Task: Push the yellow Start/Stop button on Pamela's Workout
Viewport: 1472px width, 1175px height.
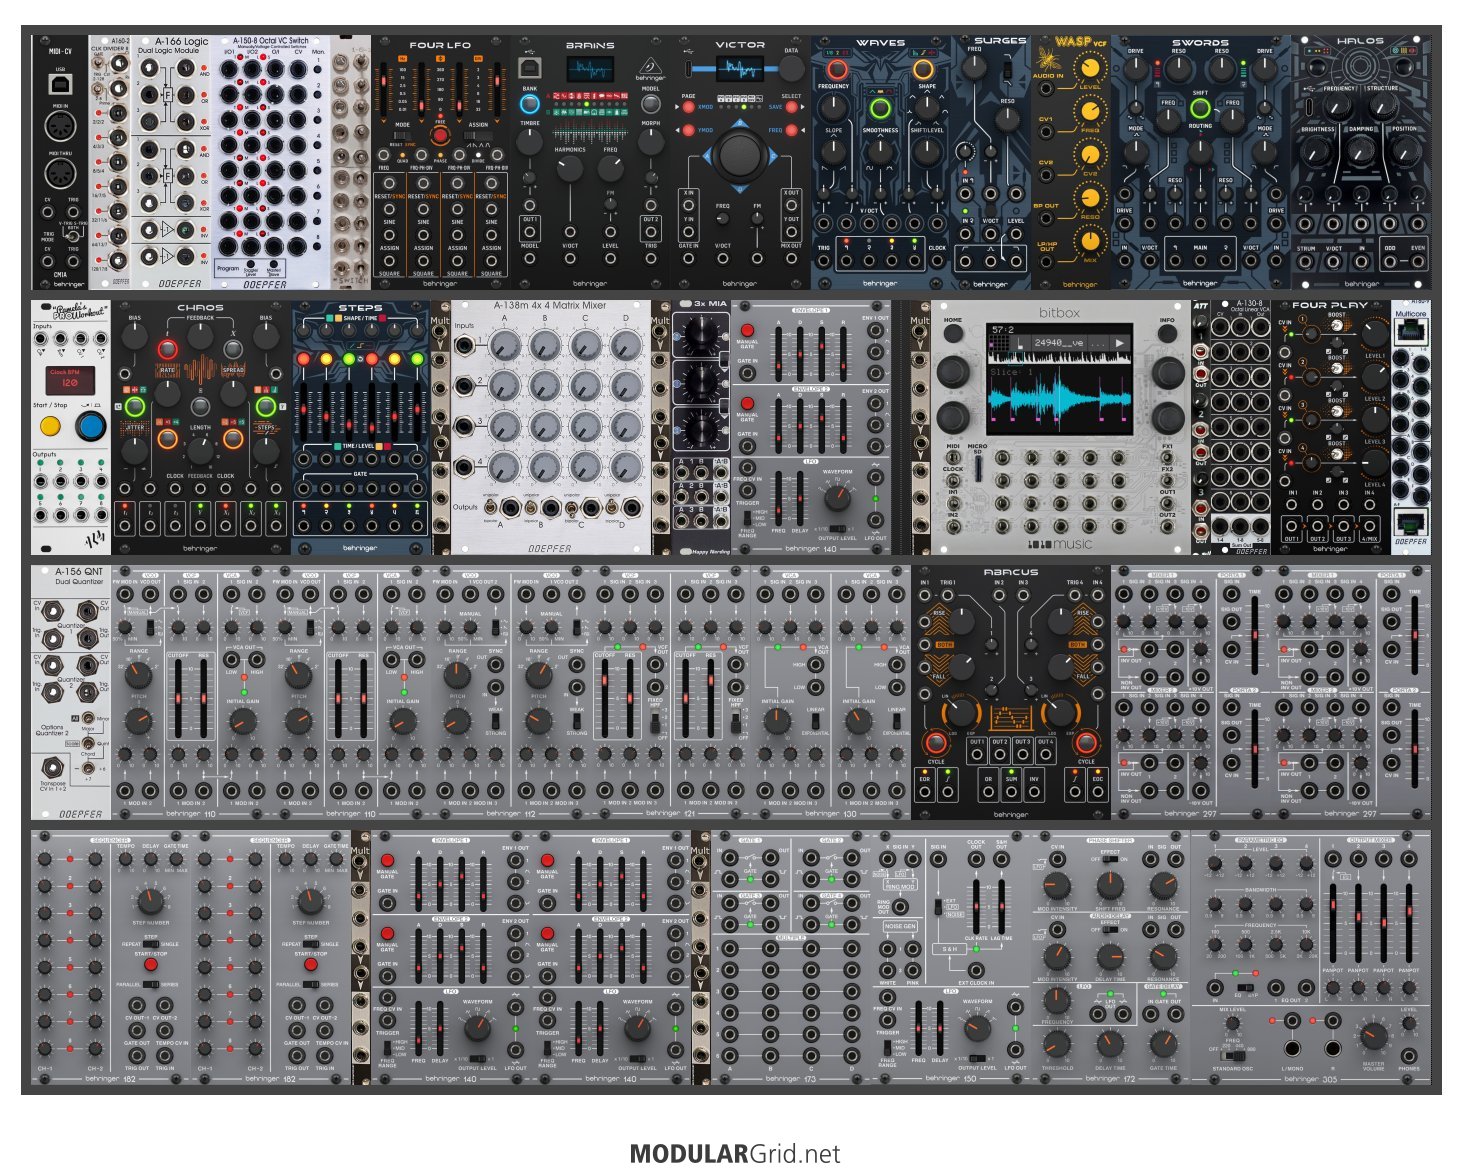Action: tap(49, 427)
